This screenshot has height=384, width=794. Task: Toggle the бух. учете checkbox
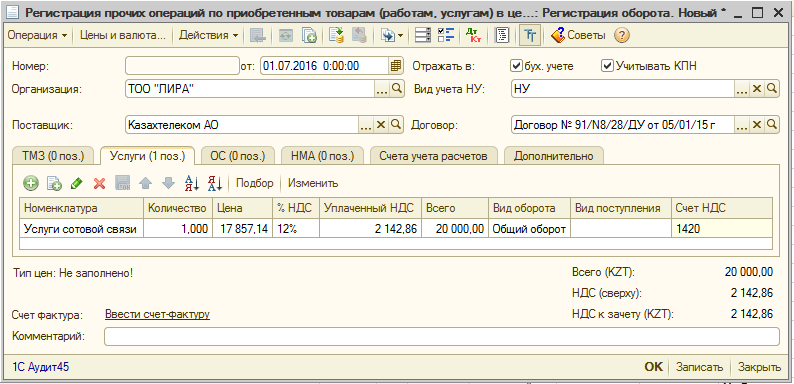tap(516, 66)
